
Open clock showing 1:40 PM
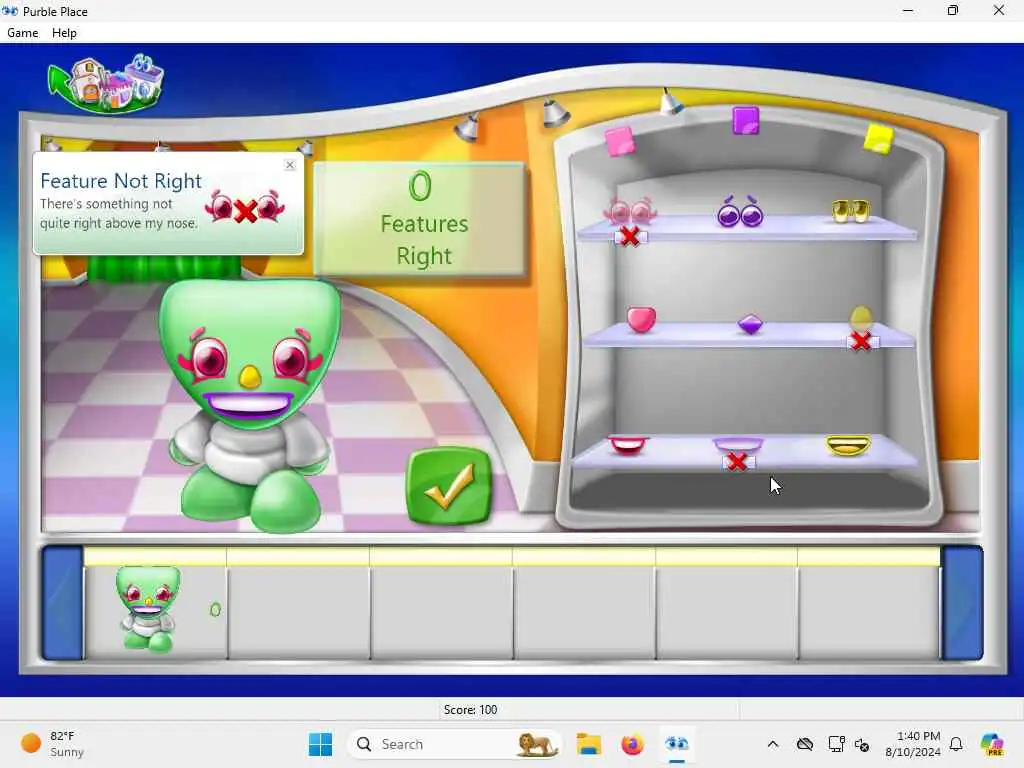(913, 744)
